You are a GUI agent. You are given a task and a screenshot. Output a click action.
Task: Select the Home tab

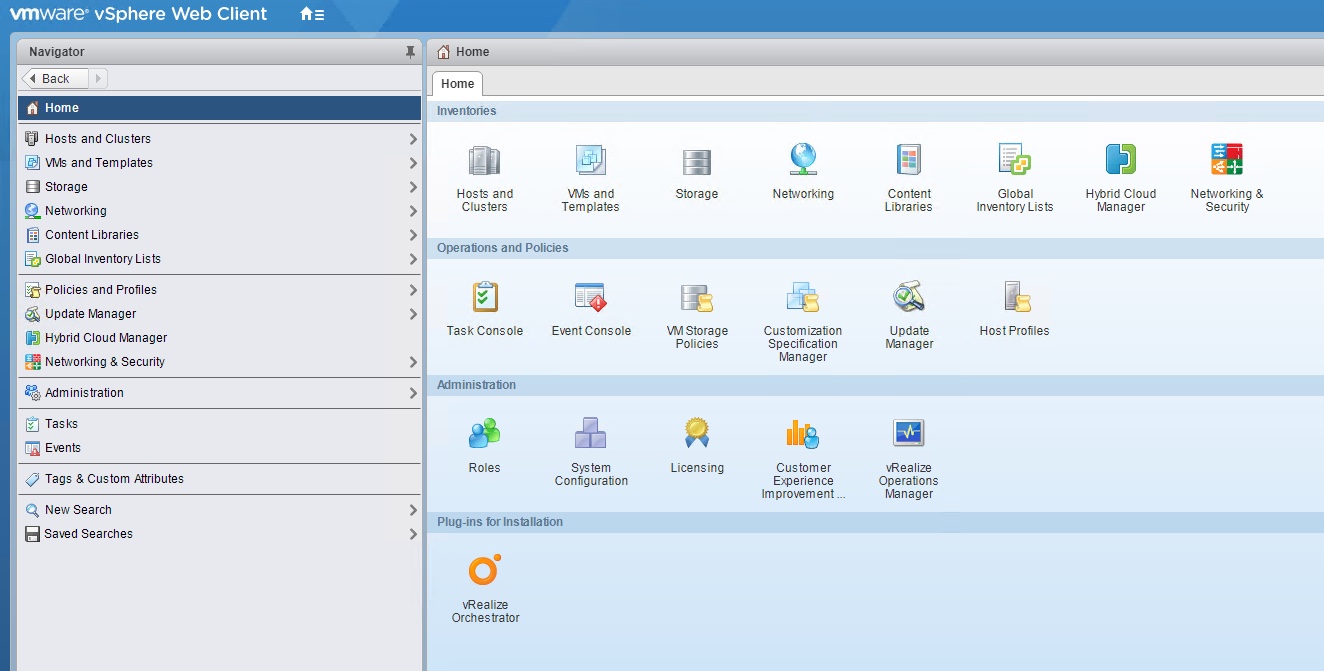pyautogui.click(x=457, y=84)
